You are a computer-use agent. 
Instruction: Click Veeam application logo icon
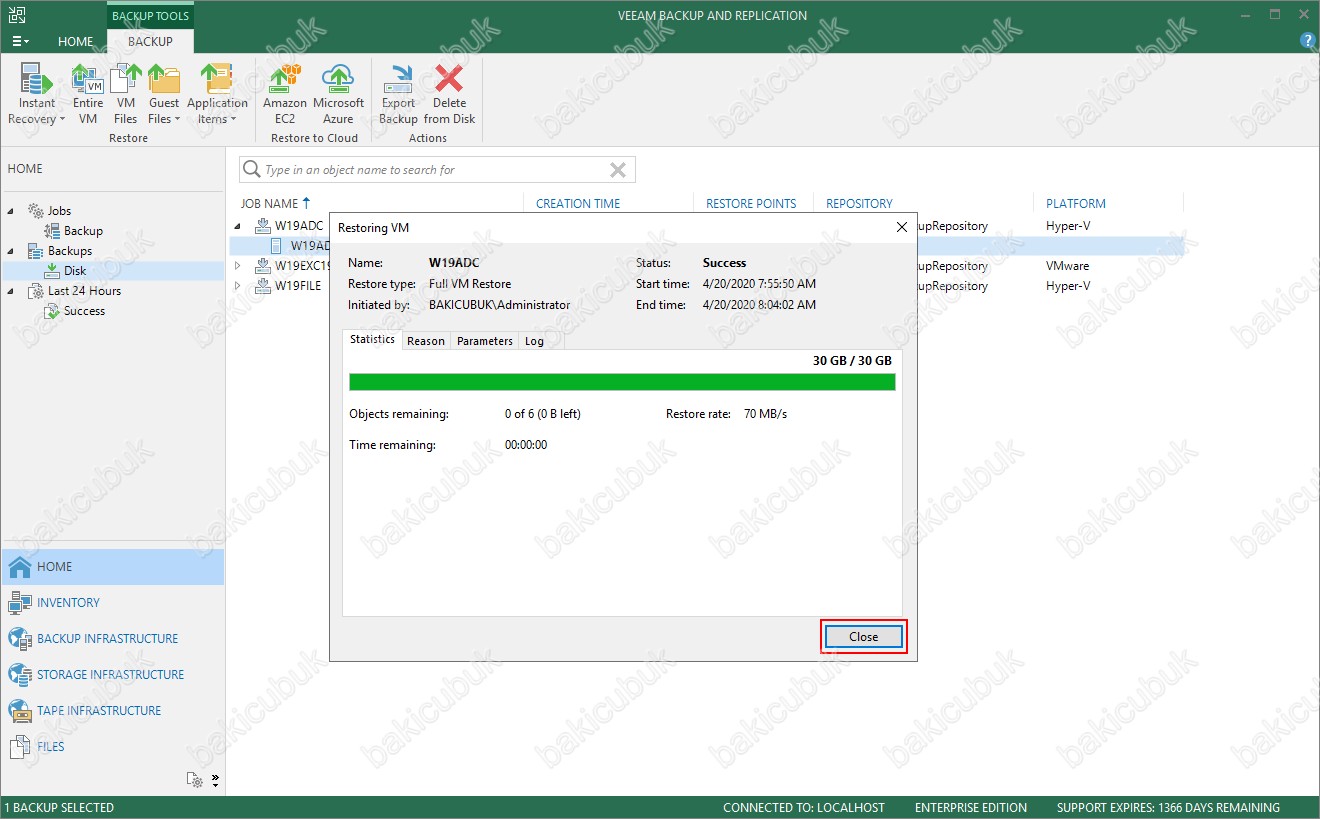click(16, 15)
